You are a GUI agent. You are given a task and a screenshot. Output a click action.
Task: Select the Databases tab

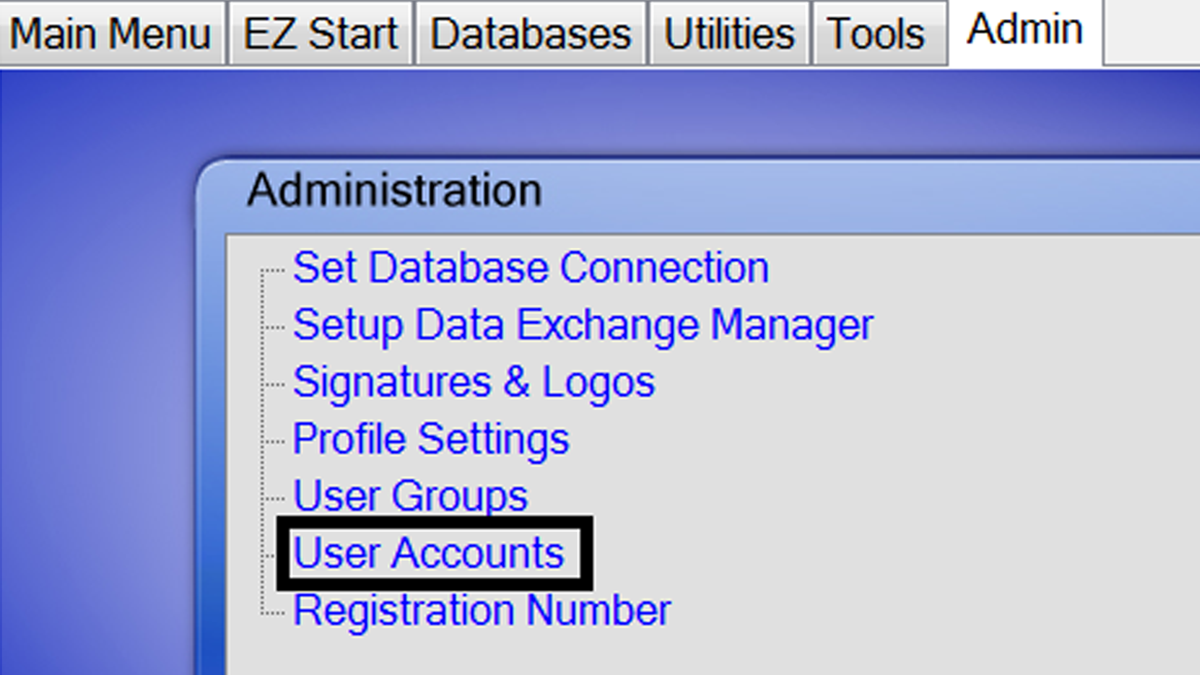pyautogui.click(x=529, y=32)
